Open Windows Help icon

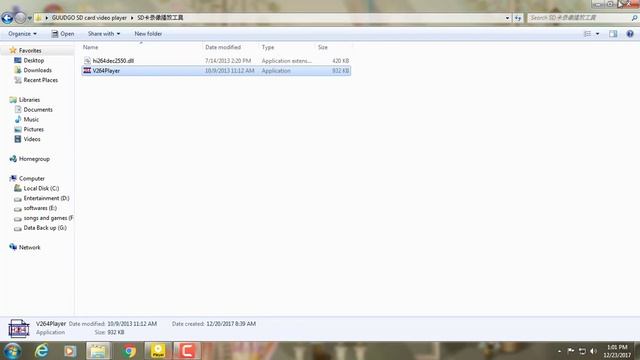click(x=630, y=34)
